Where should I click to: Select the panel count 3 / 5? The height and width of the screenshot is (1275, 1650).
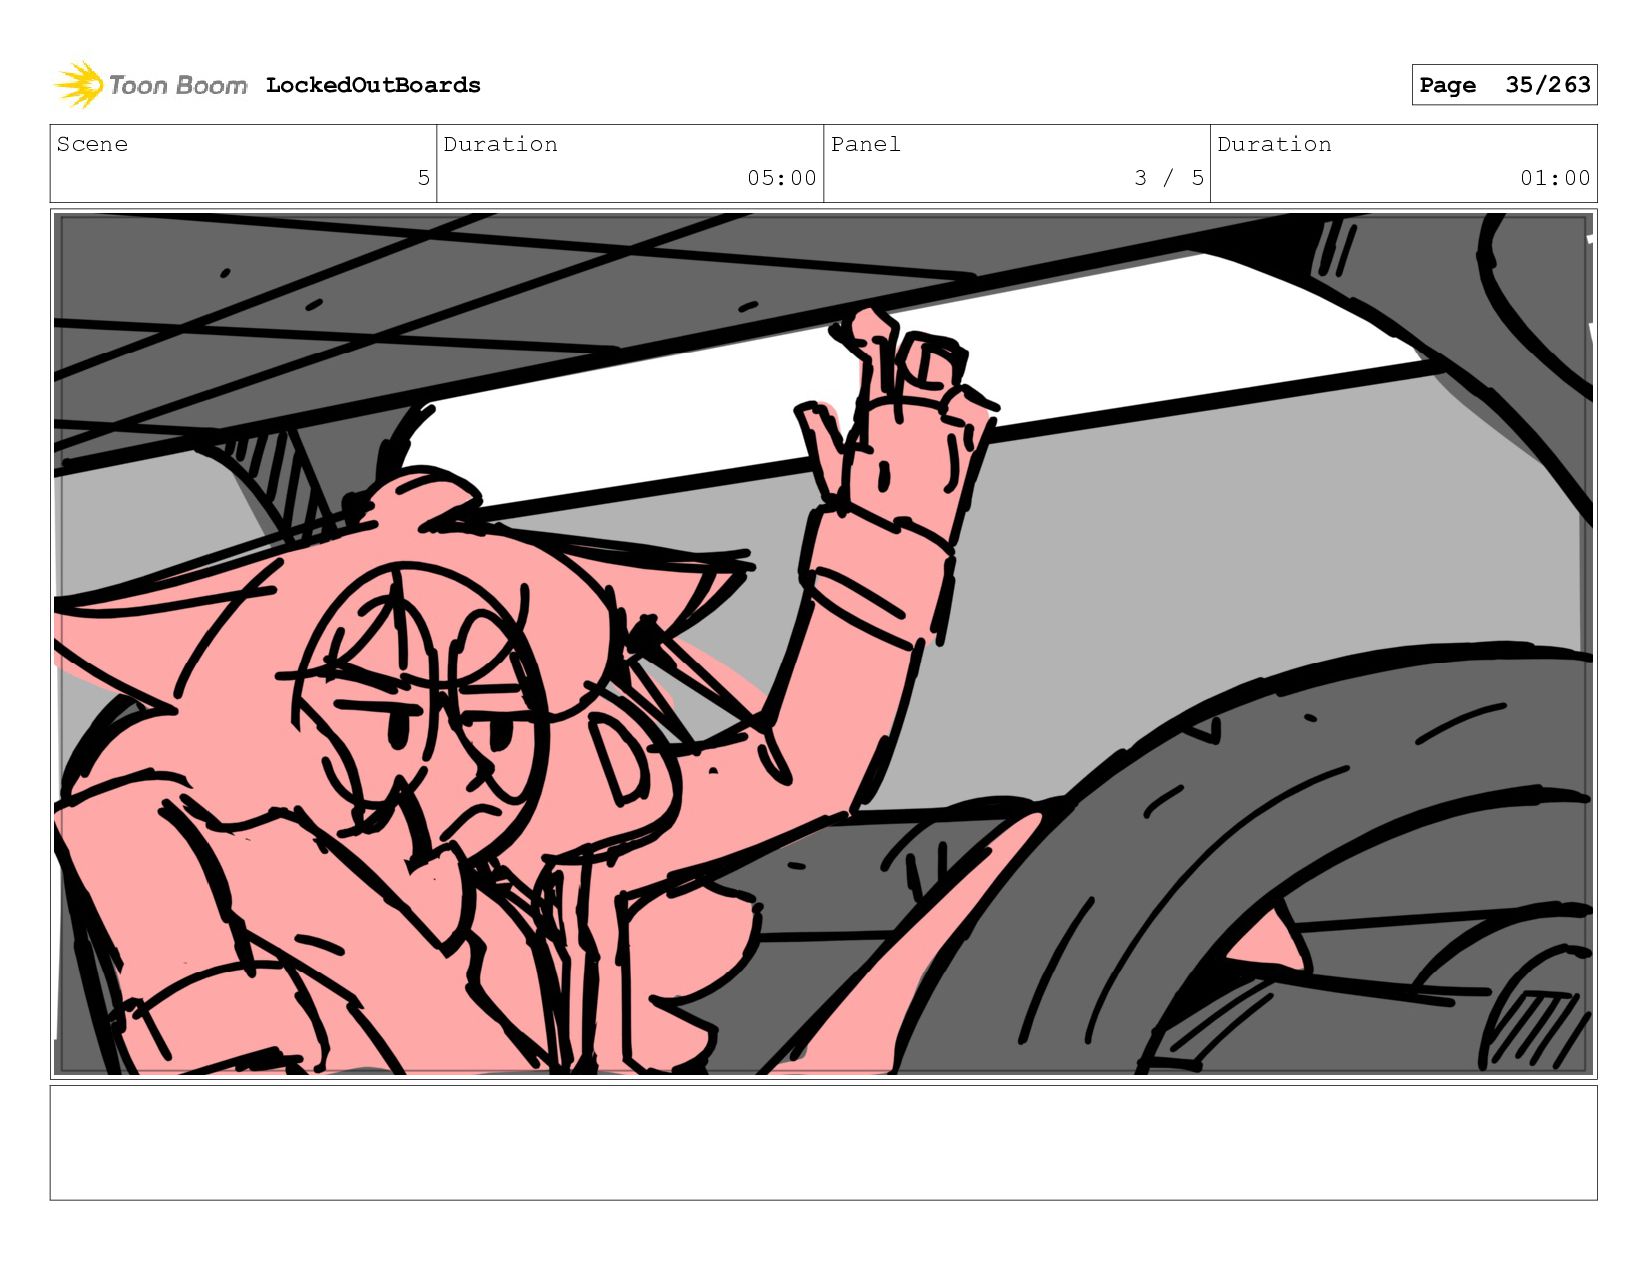click(x=1169, y=178)
